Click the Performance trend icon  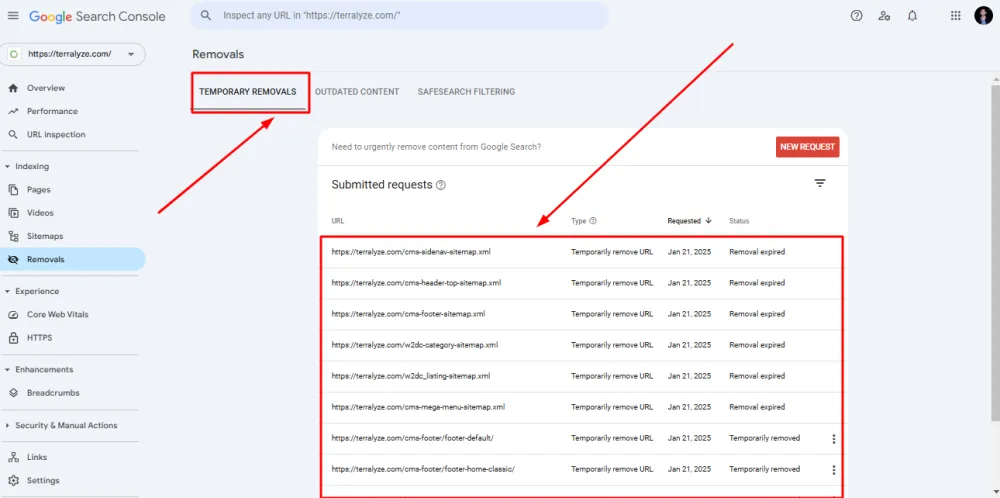(13, 112)
